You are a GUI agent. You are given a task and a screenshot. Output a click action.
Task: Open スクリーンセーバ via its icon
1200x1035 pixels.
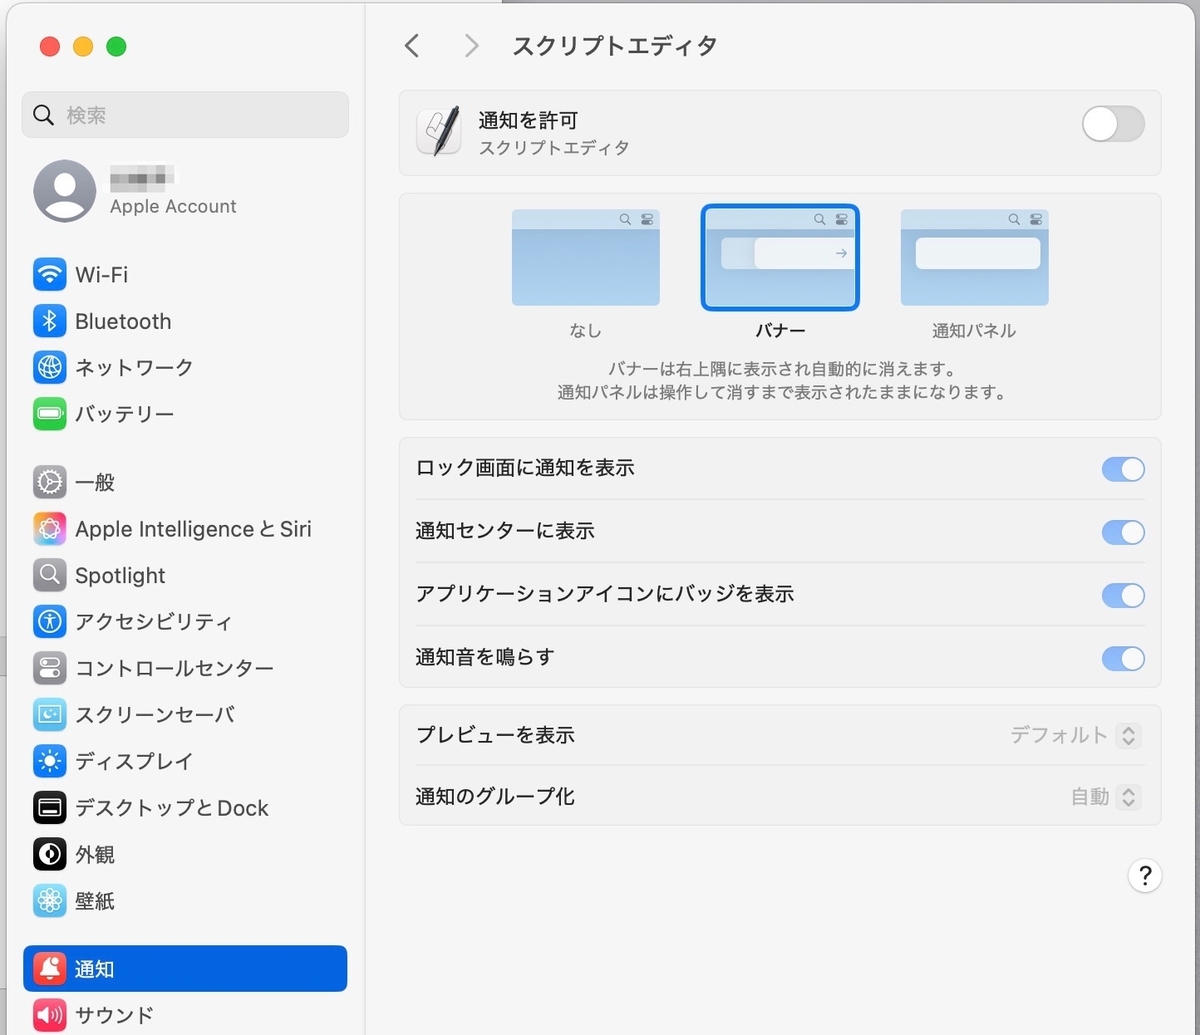click(x=49, y=714)
